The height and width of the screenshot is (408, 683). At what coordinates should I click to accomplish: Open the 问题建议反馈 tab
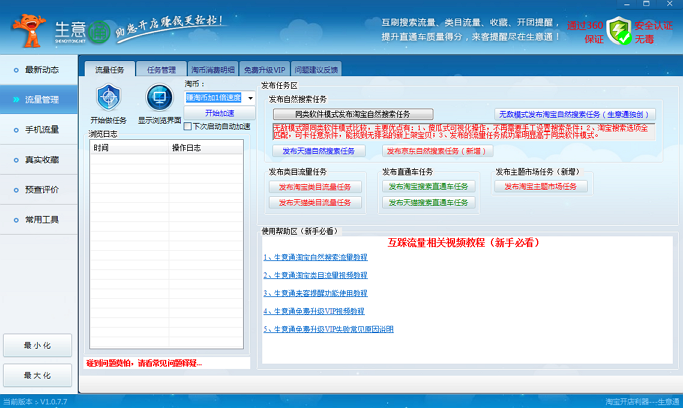(x=316, y=70)
